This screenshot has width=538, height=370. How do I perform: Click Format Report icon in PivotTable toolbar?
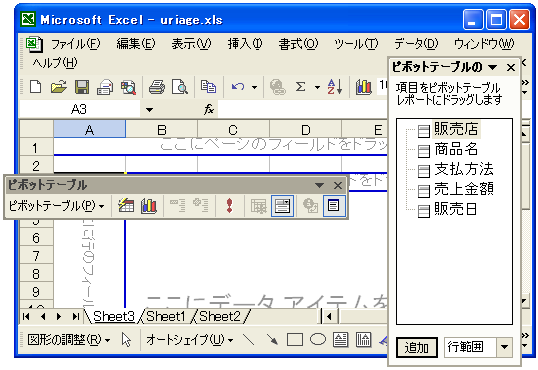(126, 206)
